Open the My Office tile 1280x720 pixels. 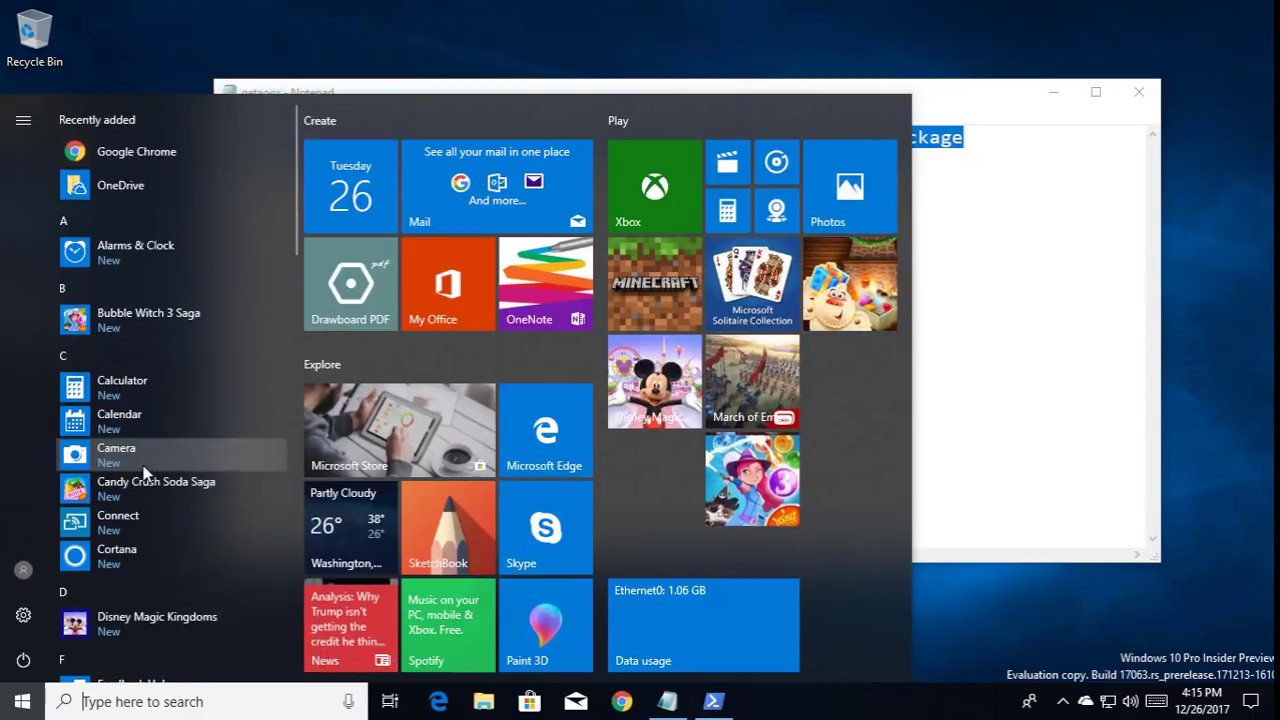tap(448, 284)
